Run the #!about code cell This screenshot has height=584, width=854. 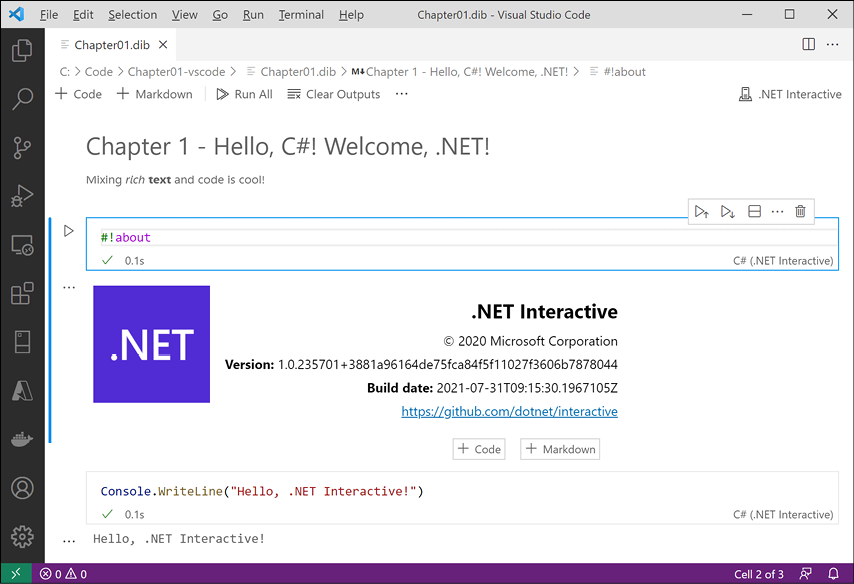(x=68, y=231)
